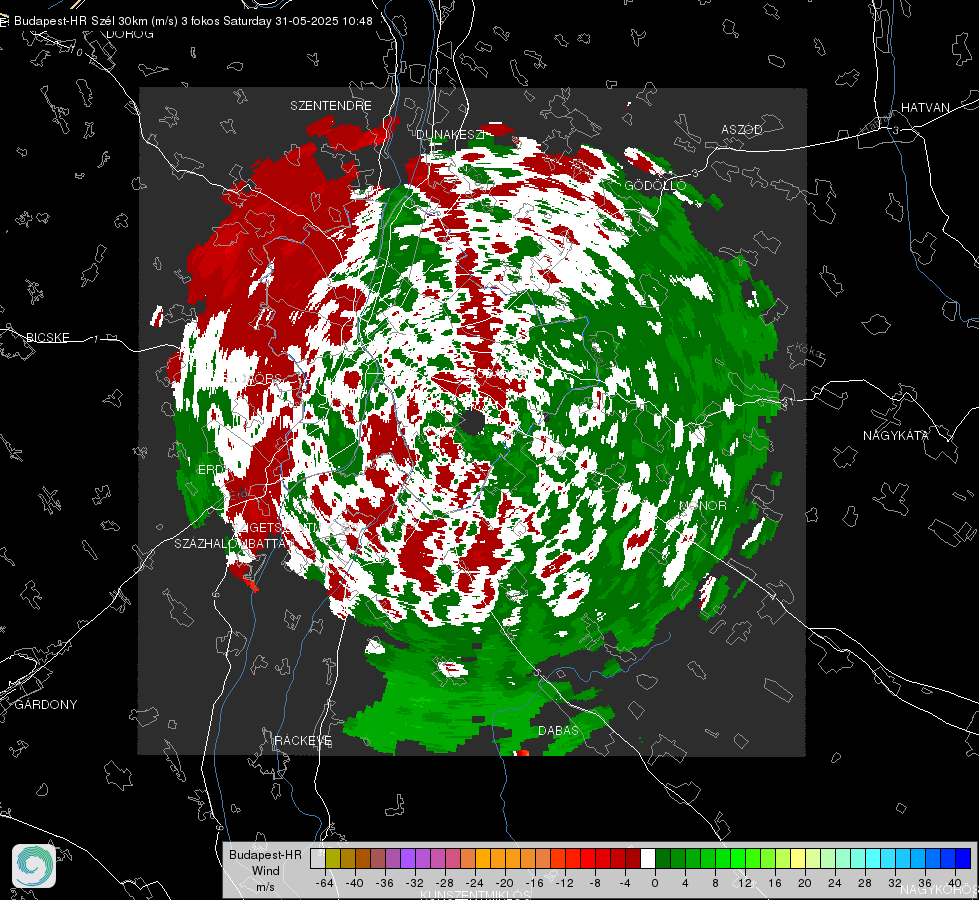Click the DUNAKESZI city label
979x900 pixels.
(450, 134)
